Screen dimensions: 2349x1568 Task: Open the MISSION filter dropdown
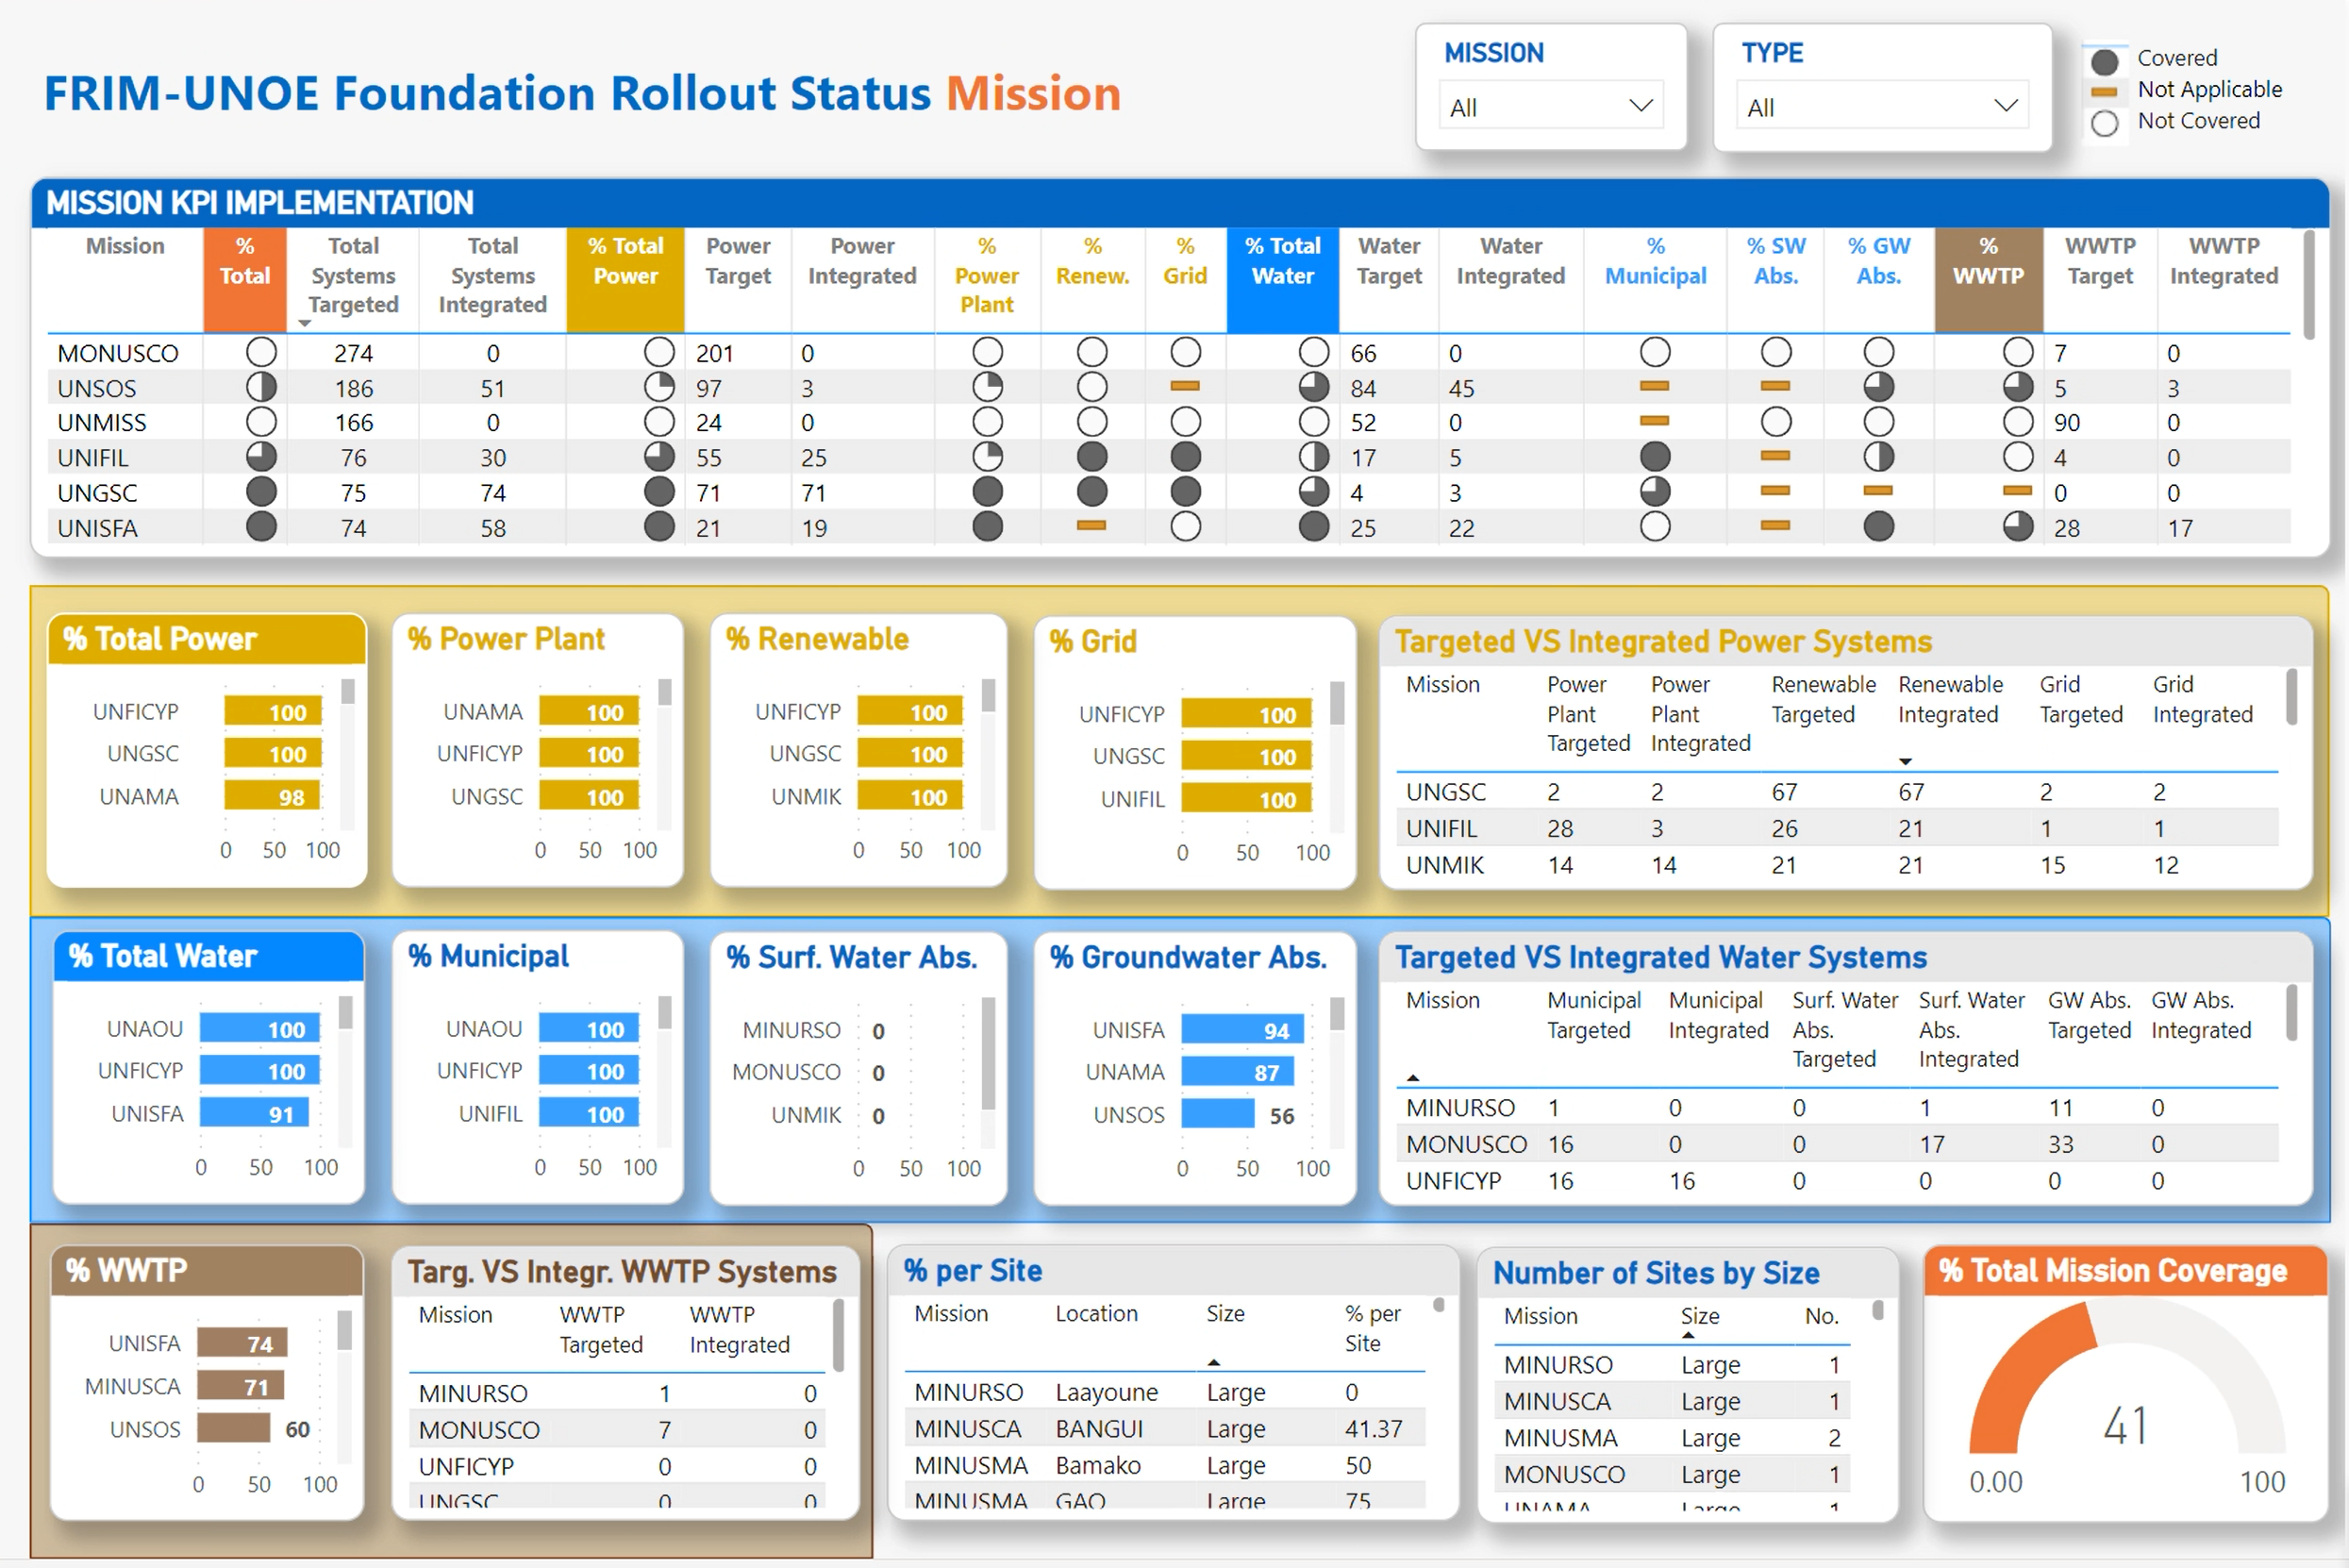1551,107
